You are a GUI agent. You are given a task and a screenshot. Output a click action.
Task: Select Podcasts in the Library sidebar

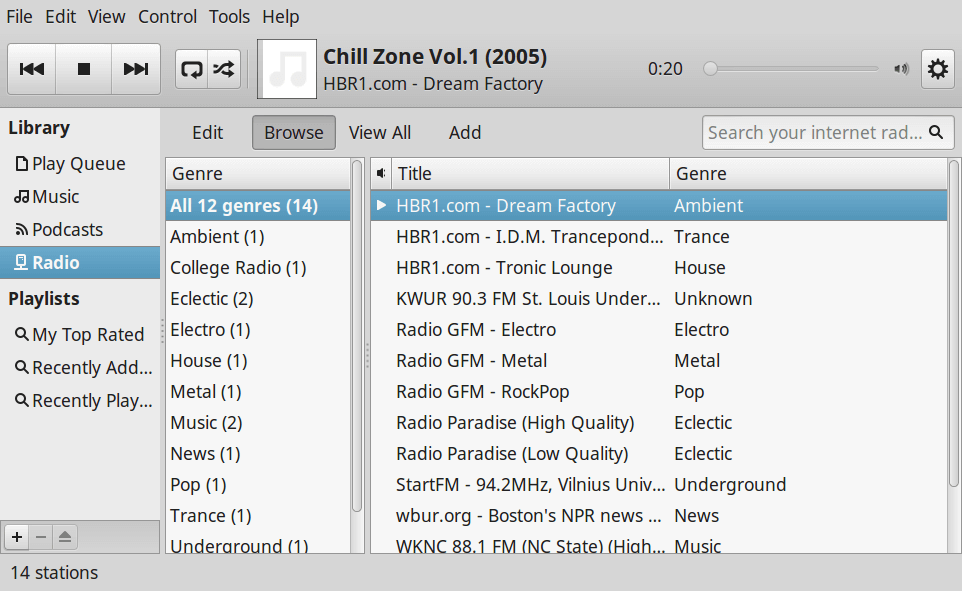click(x=67, y=230)
